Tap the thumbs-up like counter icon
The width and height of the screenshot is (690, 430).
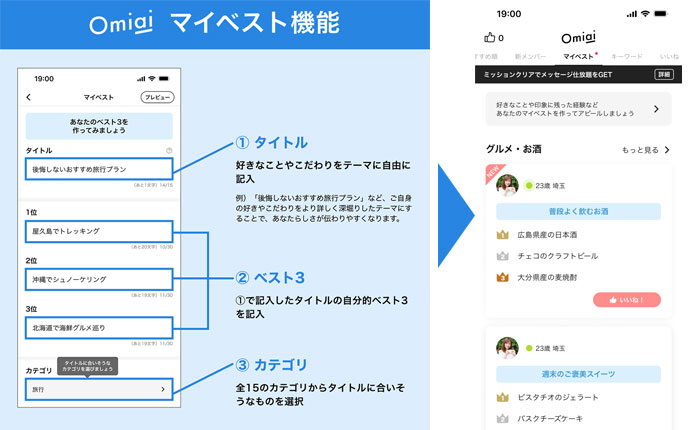click(489, 37)
